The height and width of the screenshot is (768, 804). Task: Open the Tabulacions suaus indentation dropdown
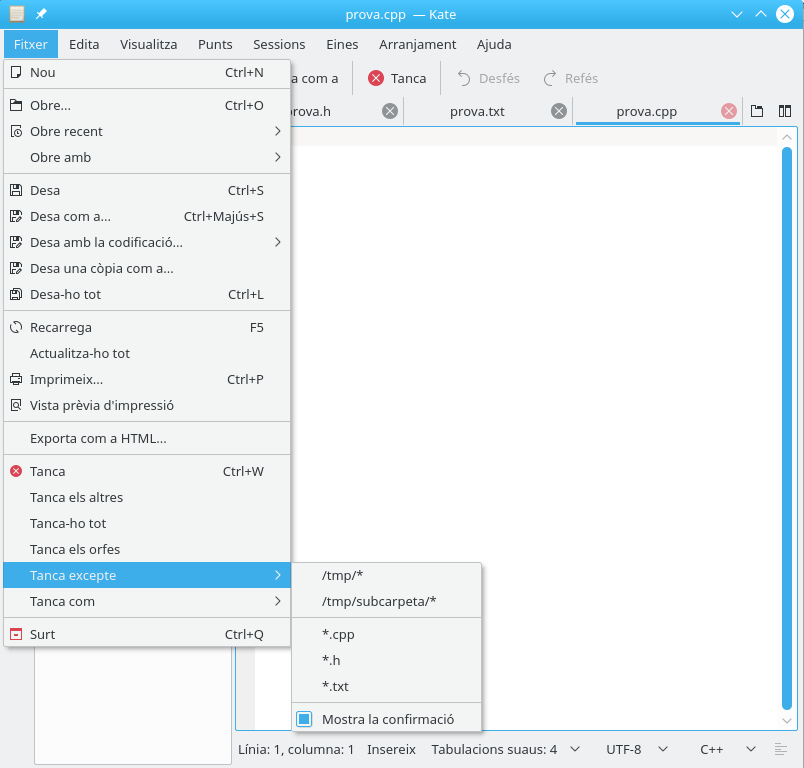coord(507,749)
